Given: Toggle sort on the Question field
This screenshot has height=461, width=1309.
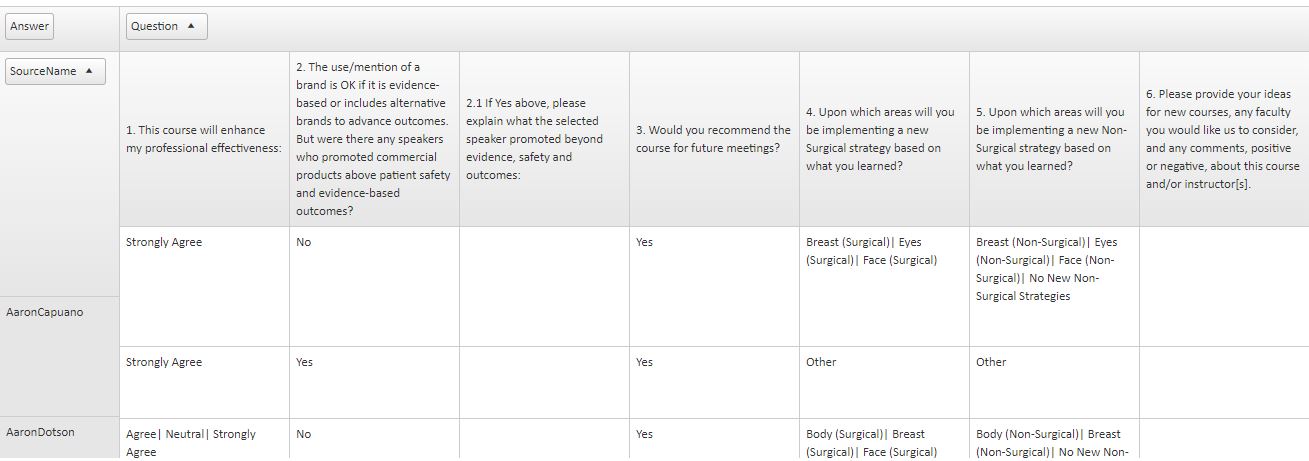Looking at the screenshot, I should click(x=167, y=27).
